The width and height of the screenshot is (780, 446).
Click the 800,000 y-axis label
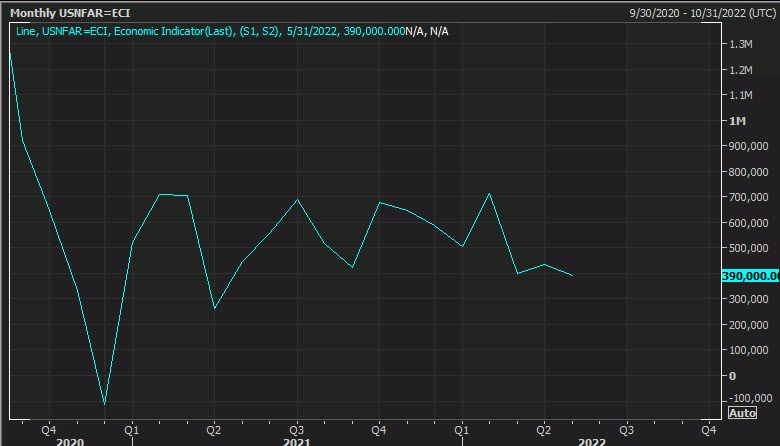click(x=748, y=172)
